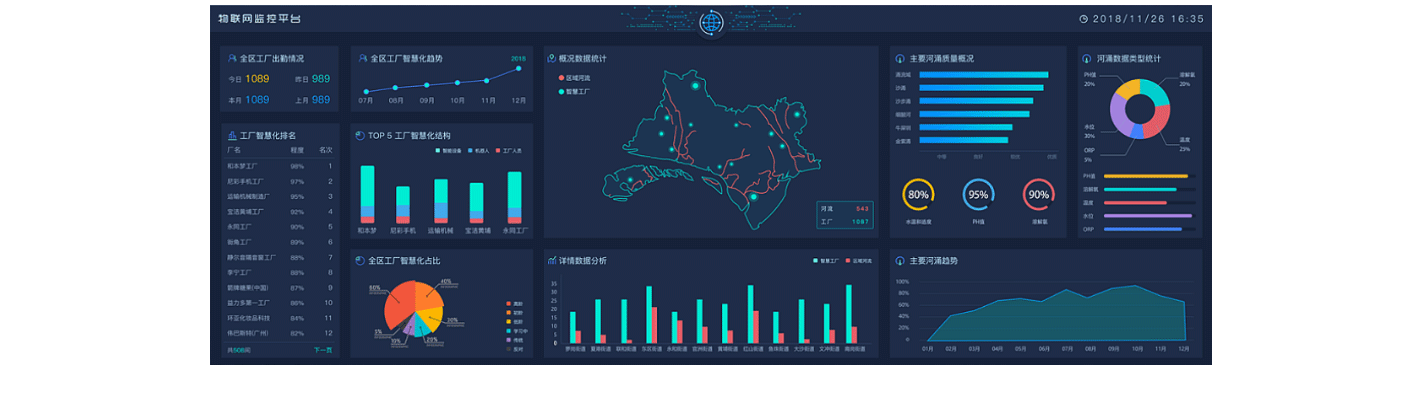Click the 主要河涌质量概况 panel icon
The height and width of the screenshot is (402, 1421).
click(899, 58)
